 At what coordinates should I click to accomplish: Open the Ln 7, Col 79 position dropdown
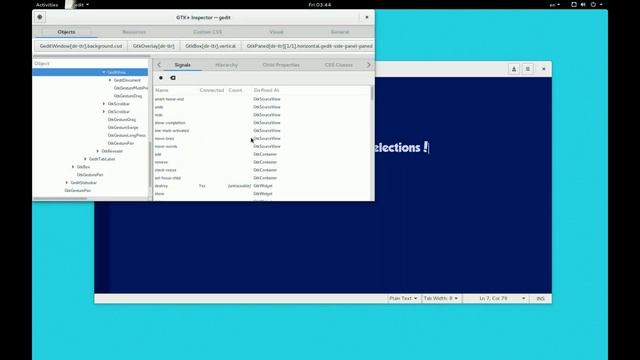pyautogui.click(x=502, y=298)
